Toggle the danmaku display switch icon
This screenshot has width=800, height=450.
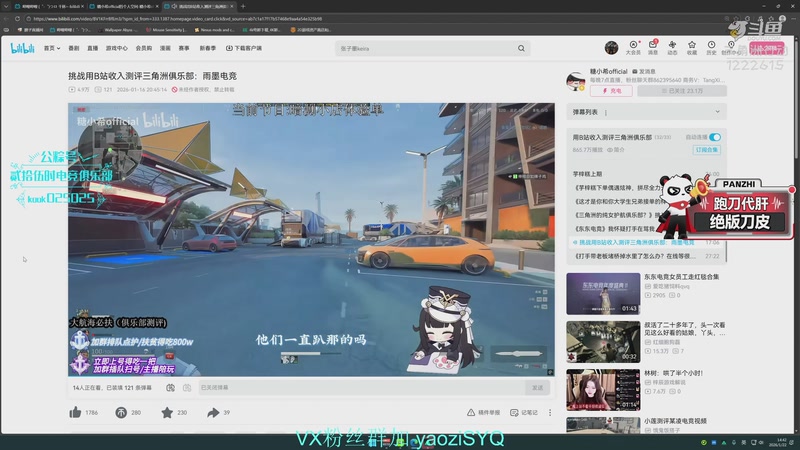[170, 388]
